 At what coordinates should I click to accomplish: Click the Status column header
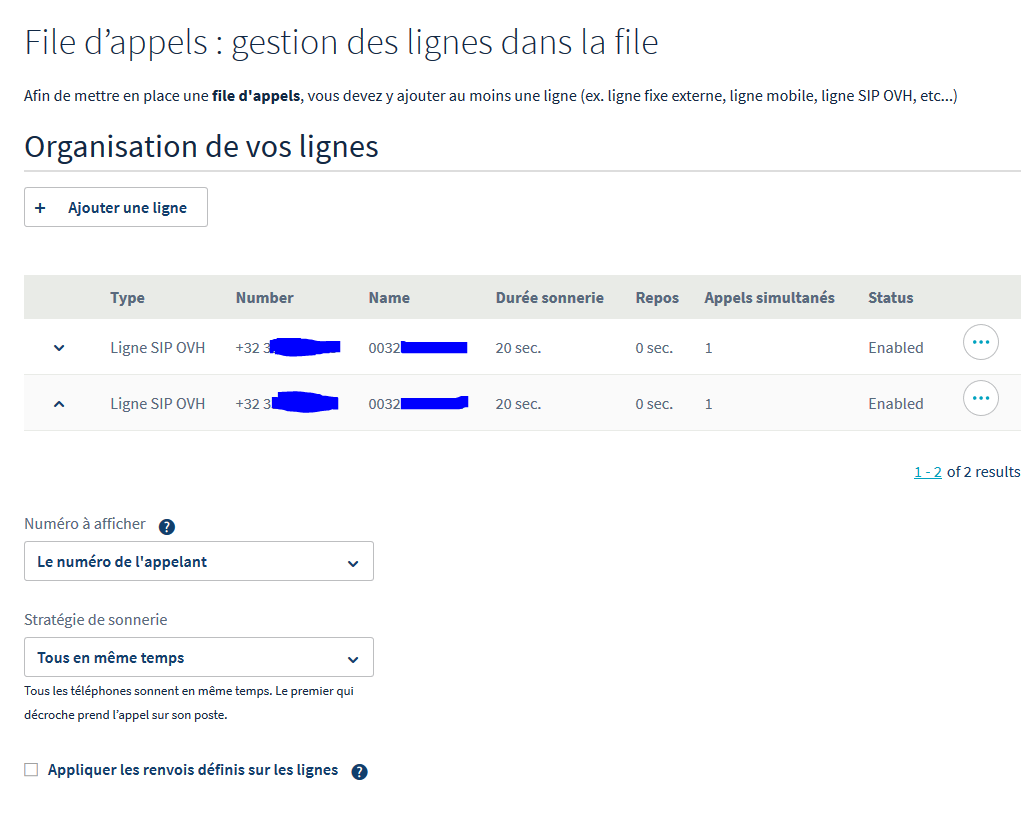(x=890, y=298)
